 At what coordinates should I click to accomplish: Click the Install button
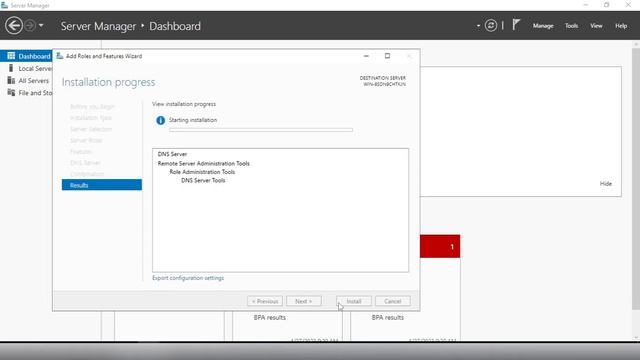click(354, 301)
